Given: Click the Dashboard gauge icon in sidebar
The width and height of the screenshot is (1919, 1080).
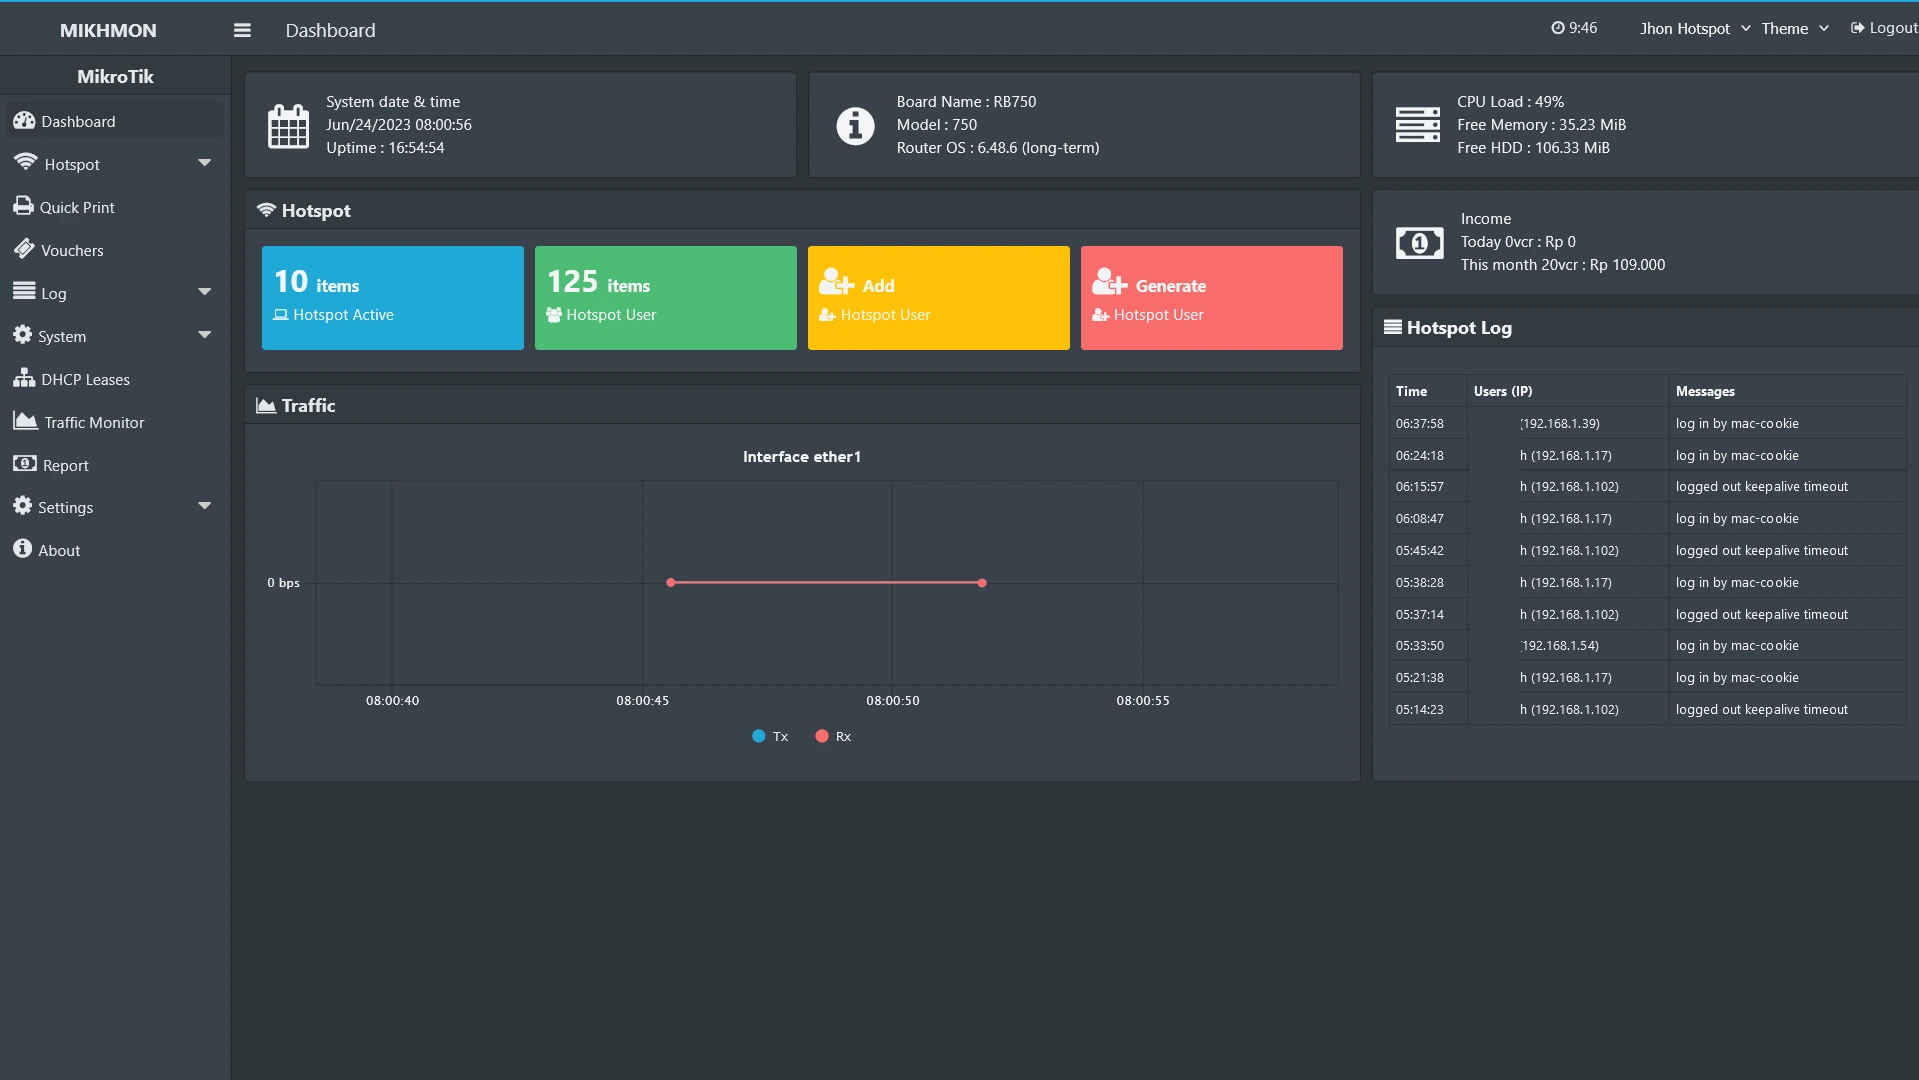Looking at the screenshot, I should pos(24,121).
